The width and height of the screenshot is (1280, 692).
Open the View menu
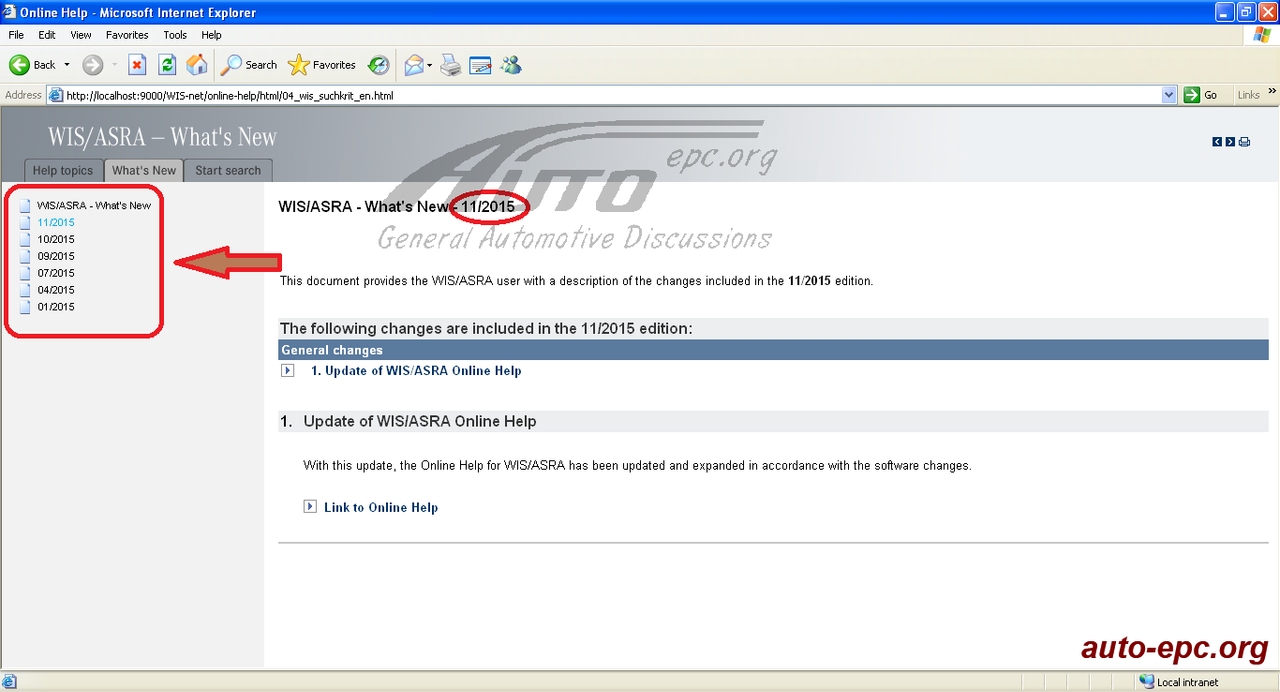point(81,35)
